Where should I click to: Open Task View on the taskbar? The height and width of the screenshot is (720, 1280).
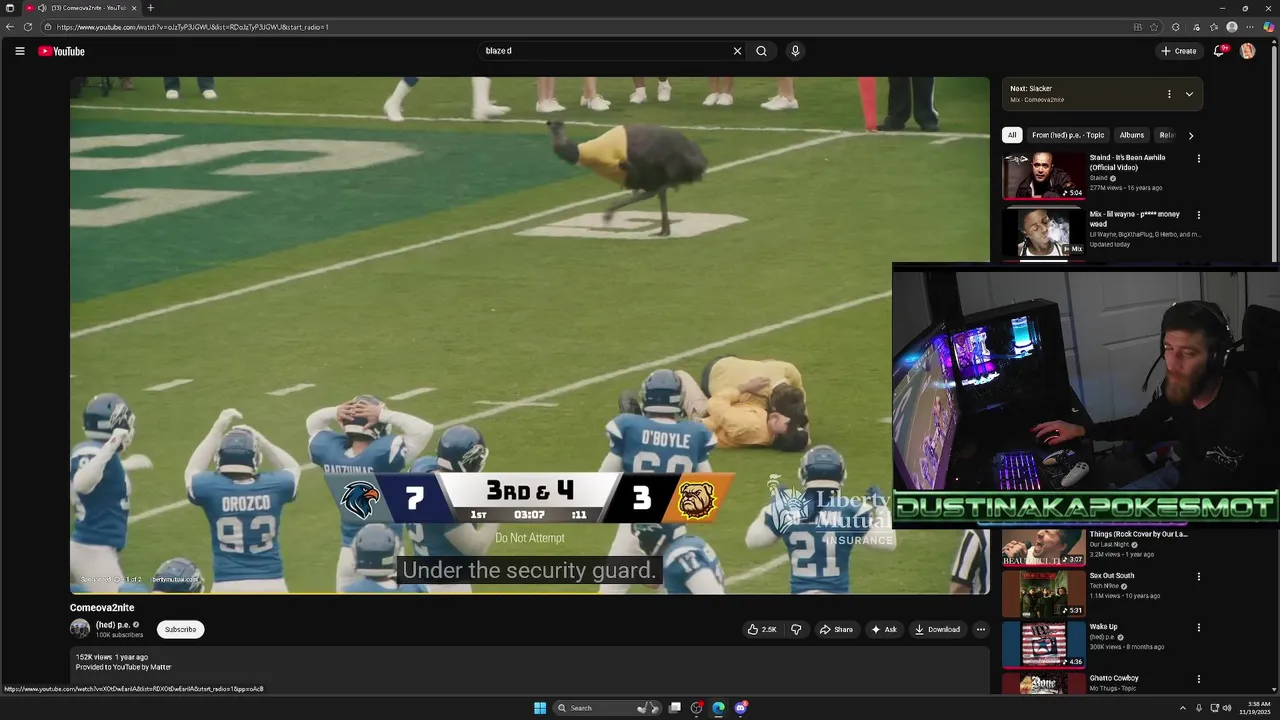pyautogui.click(x=675, y=708)
